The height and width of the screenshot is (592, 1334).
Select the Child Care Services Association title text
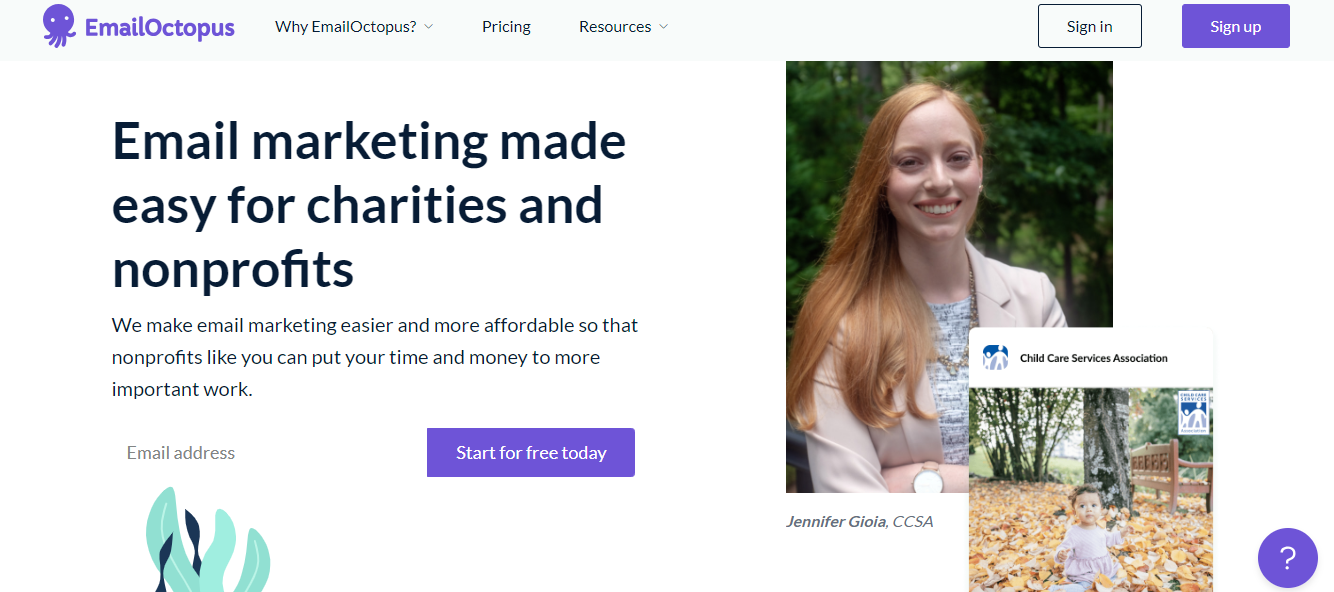click(x=1093, y=358)
